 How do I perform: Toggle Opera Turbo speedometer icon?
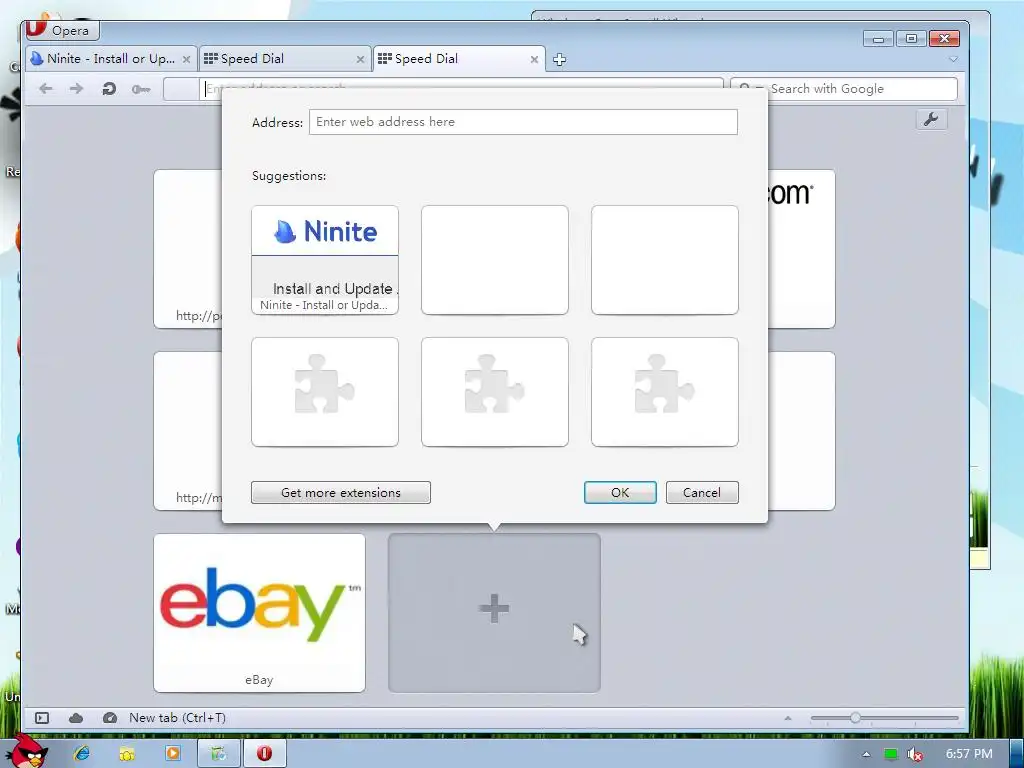(110, 718)
